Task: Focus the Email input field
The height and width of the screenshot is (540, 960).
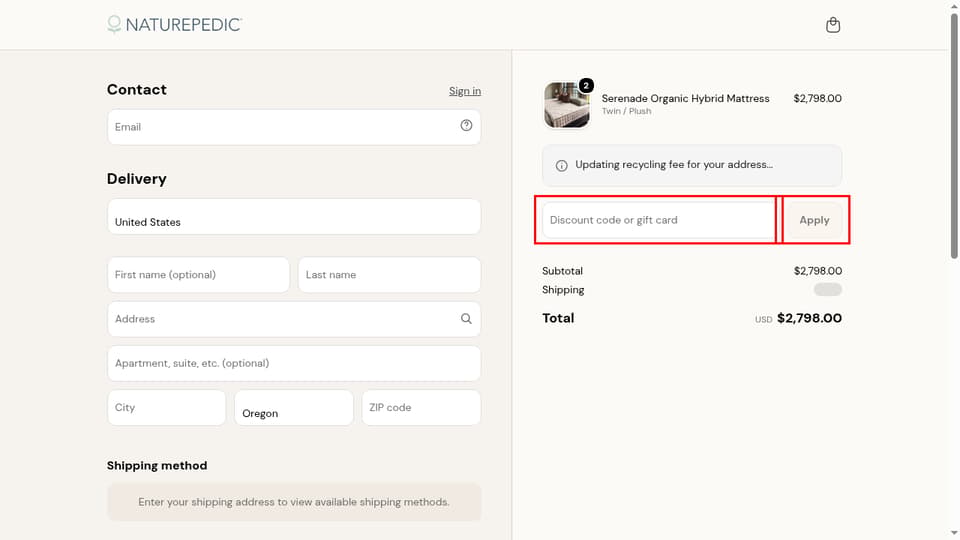Action: (x=294, y=127)
